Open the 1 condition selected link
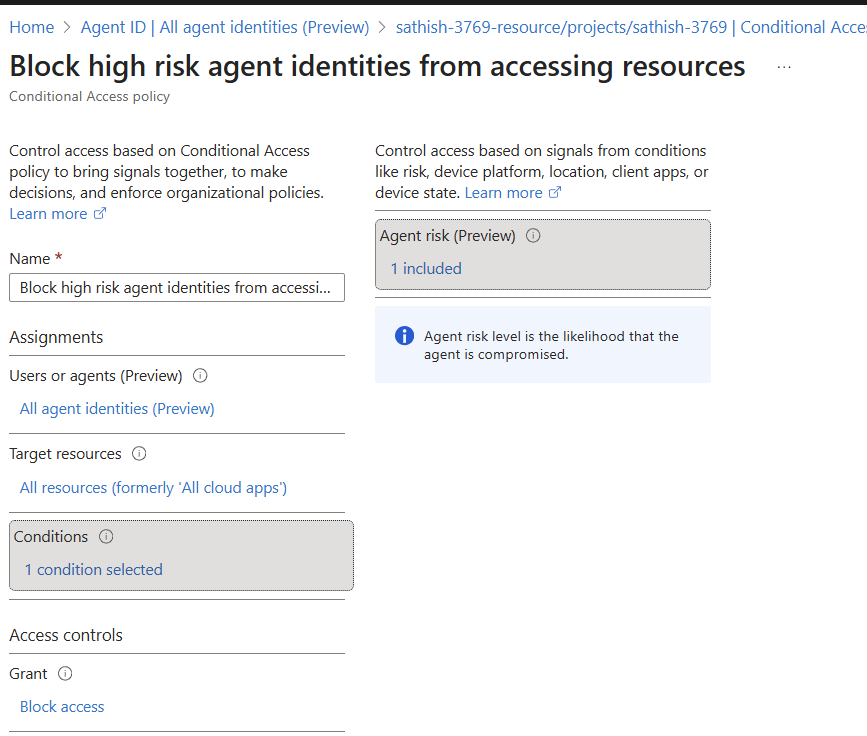The height and width of the screenshot is (736, 867). pyautogui.click(x=93, y=570)
